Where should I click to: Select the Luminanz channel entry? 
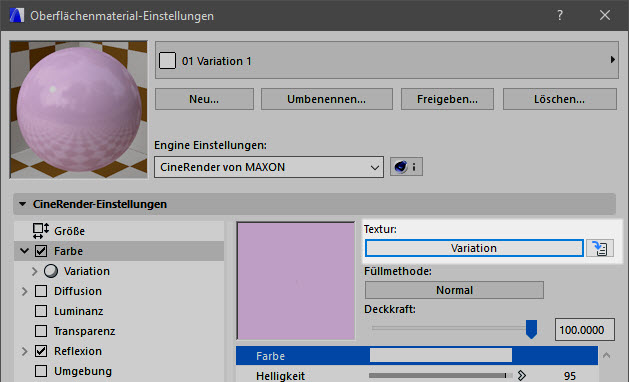pyautogui.click(x=79, y=311)
